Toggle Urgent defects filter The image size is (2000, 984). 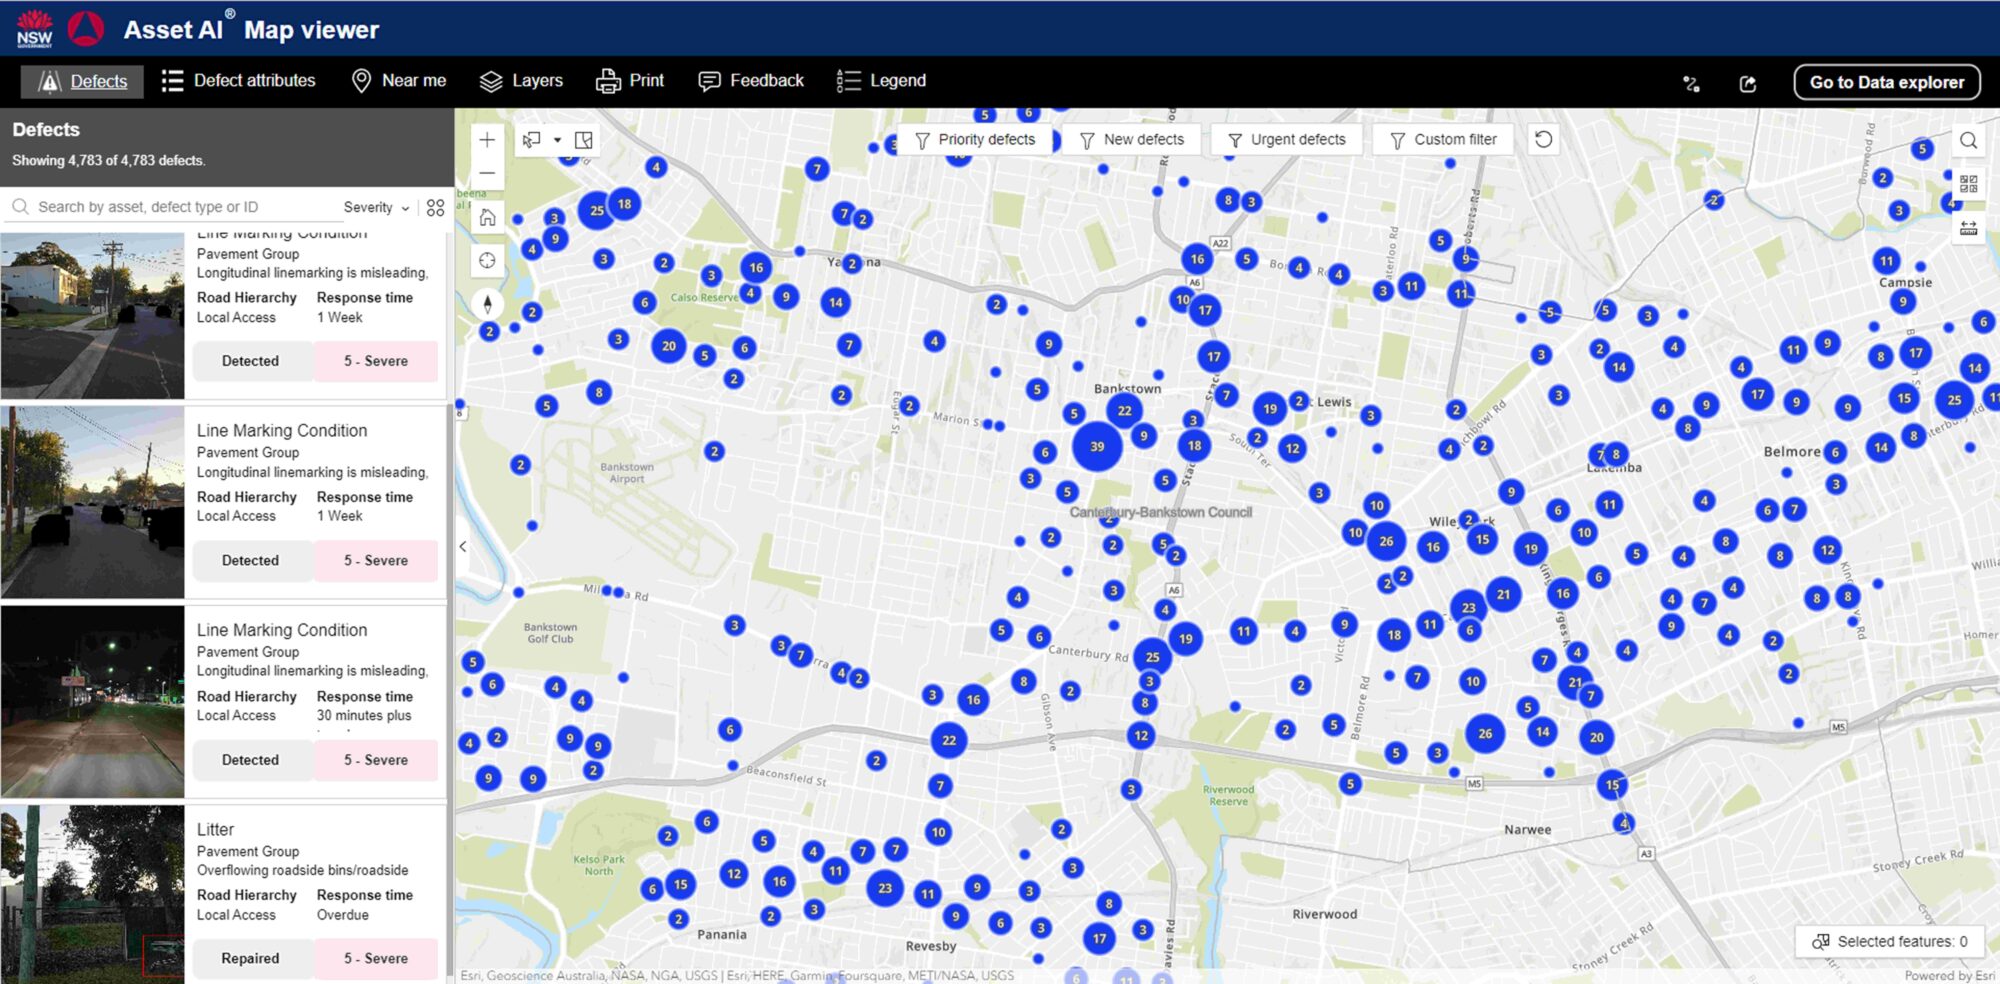pyautogui.click(x=1286, y=140)
